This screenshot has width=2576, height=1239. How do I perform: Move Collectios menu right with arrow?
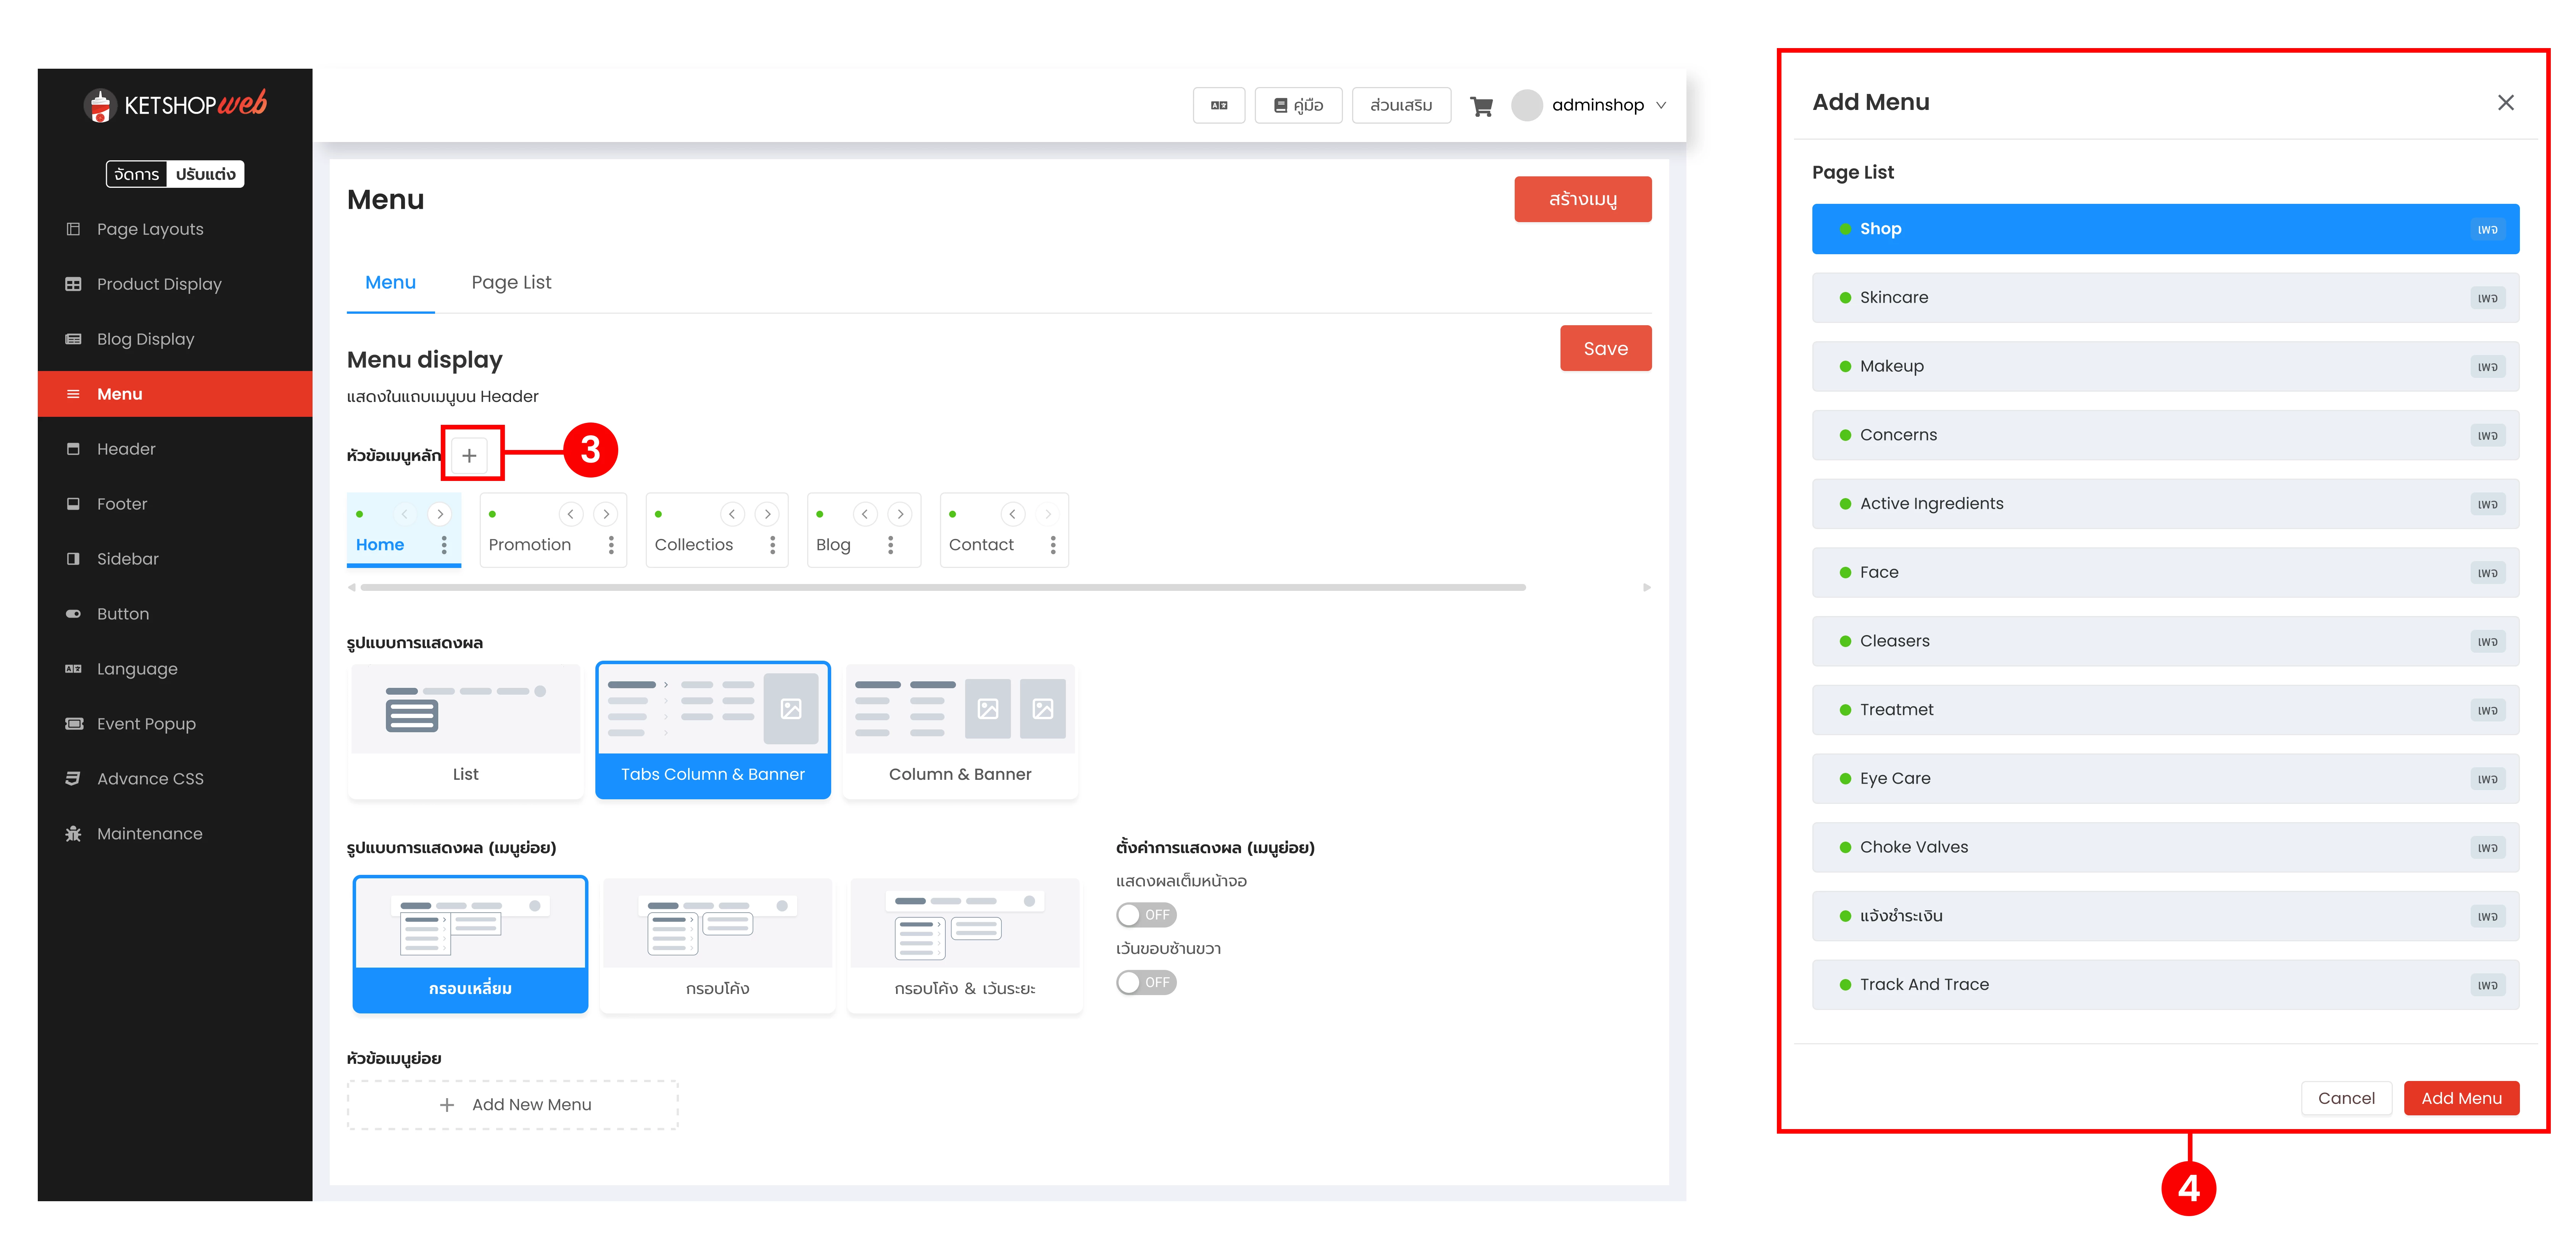tap(767, 514)
